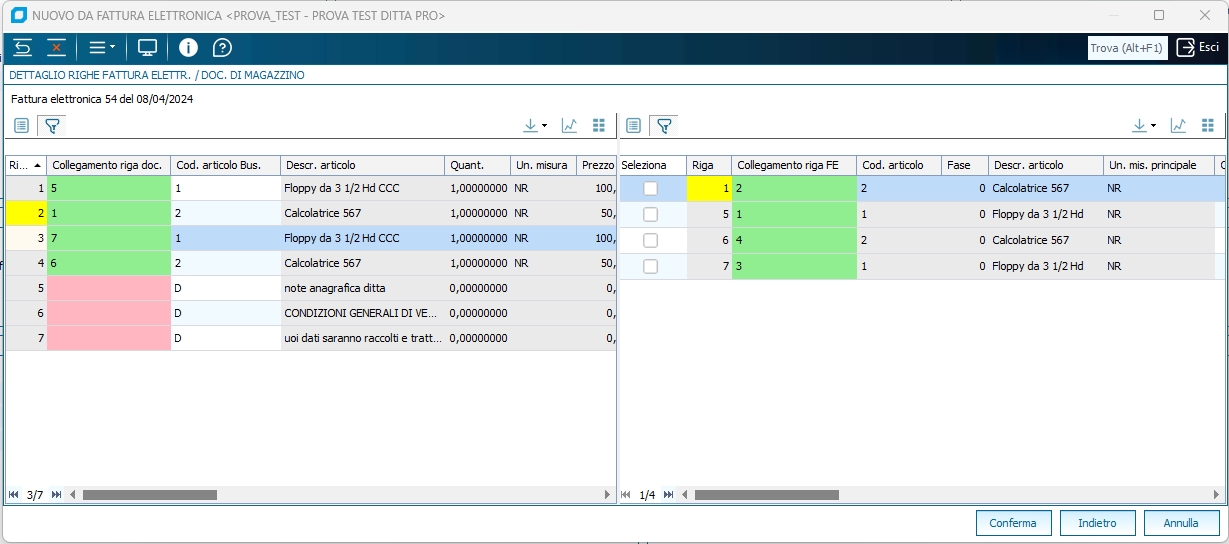Sort by the Ri... column header in left grid

[x=25, y=165]
